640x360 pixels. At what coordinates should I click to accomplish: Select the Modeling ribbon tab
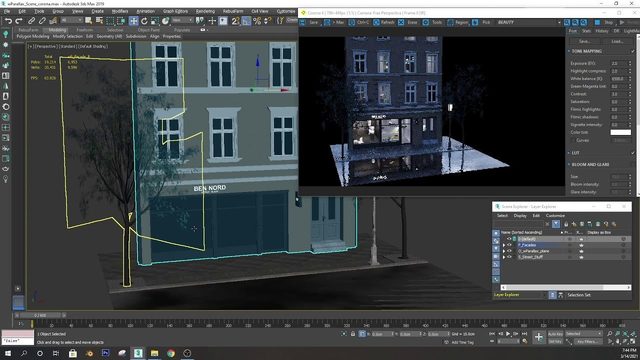(57, 30)
